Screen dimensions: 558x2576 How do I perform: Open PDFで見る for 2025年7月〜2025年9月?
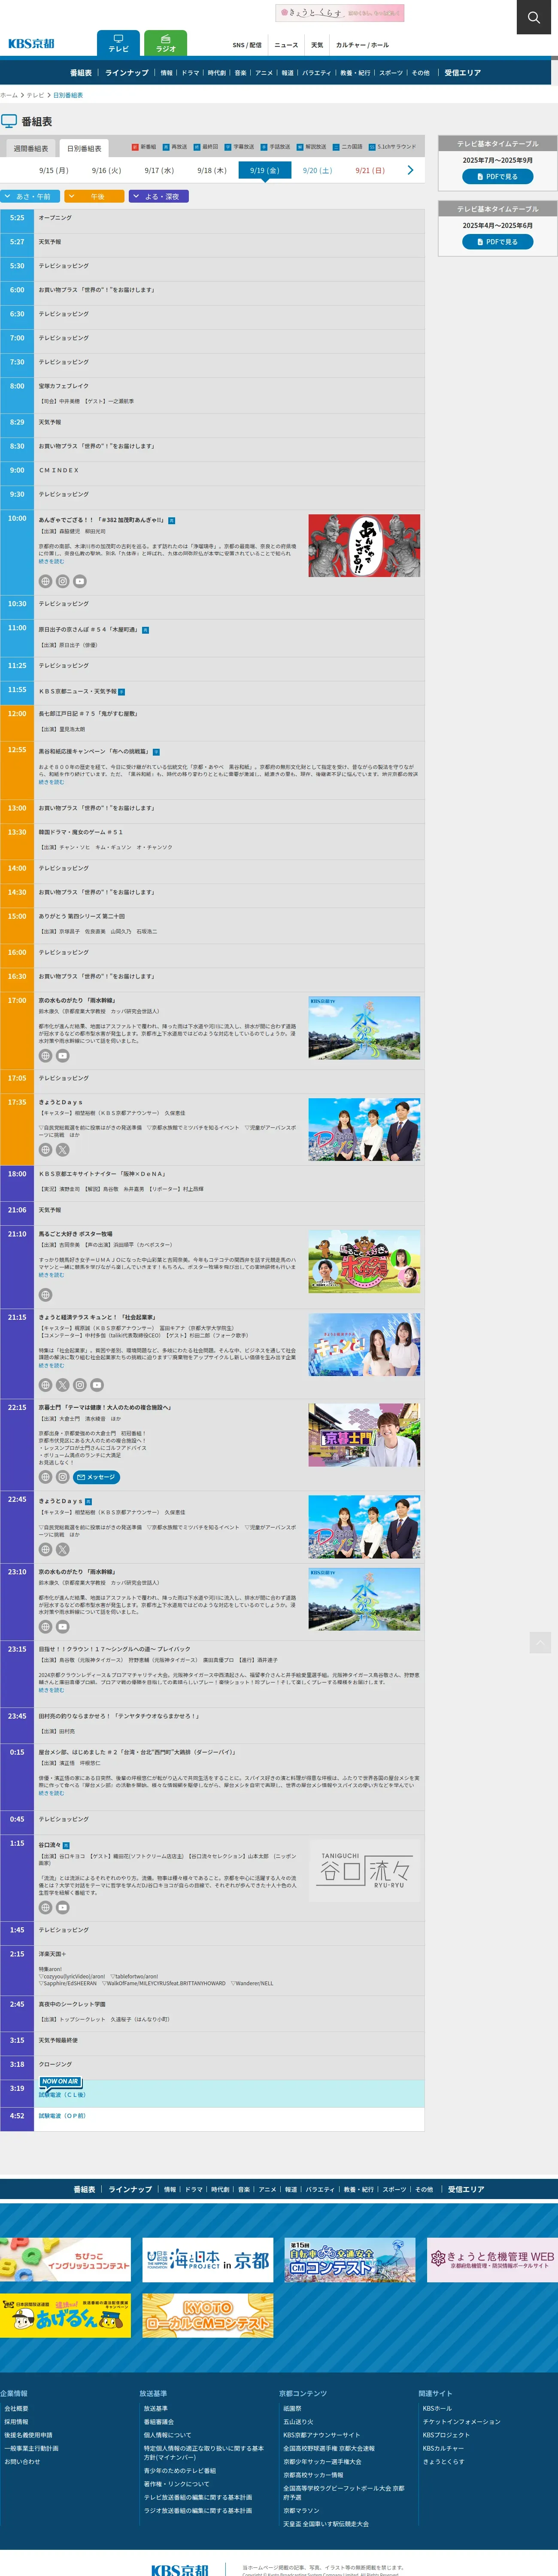point(497,176)
